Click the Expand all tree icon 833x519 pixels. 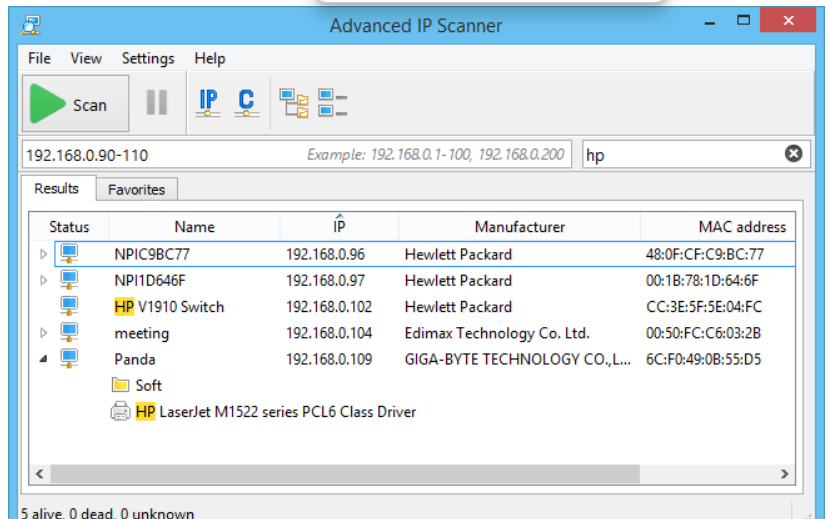coord(294,103)
